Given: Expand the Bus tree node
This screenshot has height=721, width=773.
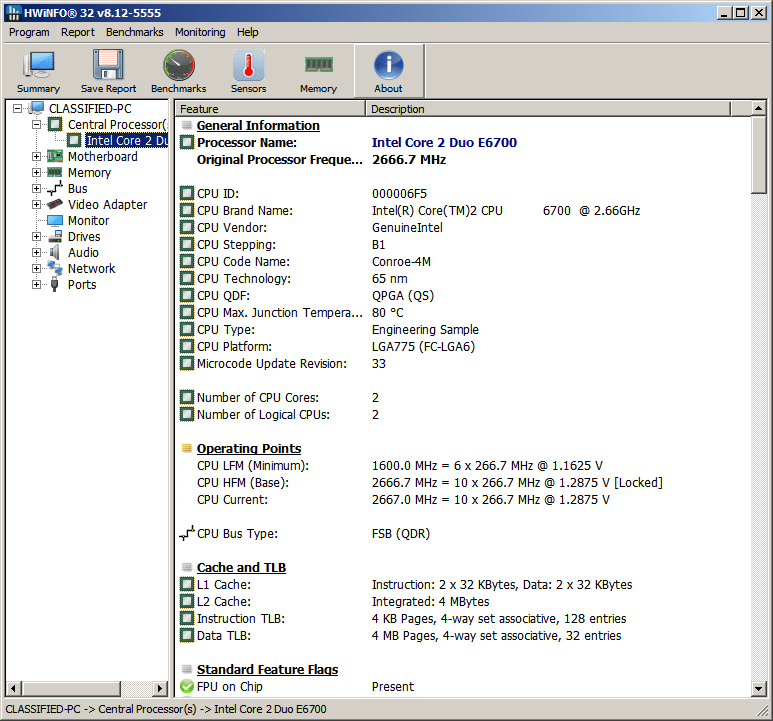Looking at the screenshot, I should (x=36, y=188).
